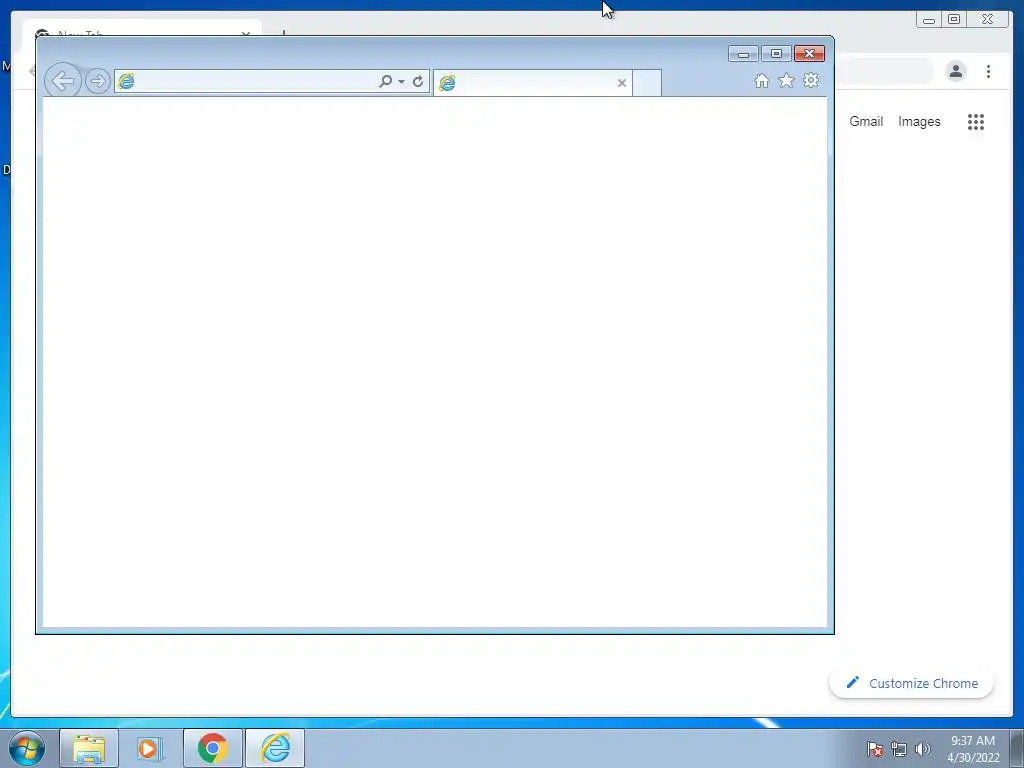
Task: Open Internet Explorer Favorites star
Action: (786, 80)
